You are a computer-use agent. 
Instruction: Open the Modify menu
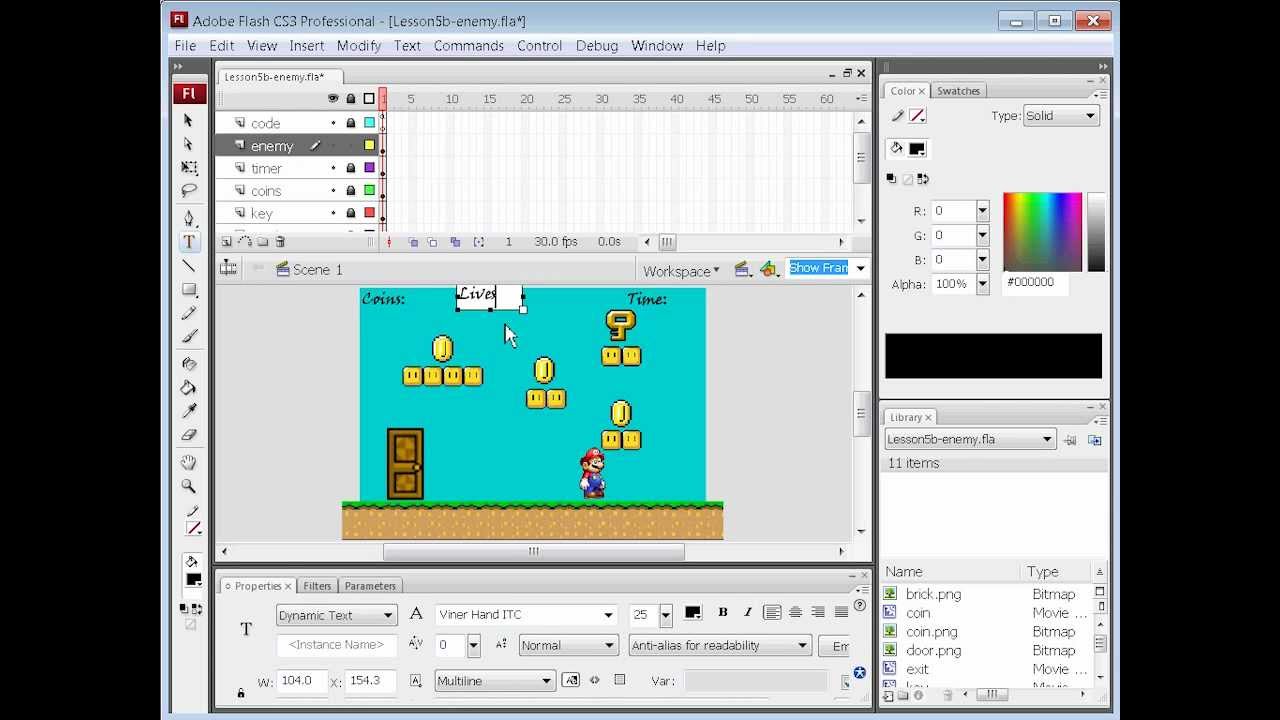359,46
